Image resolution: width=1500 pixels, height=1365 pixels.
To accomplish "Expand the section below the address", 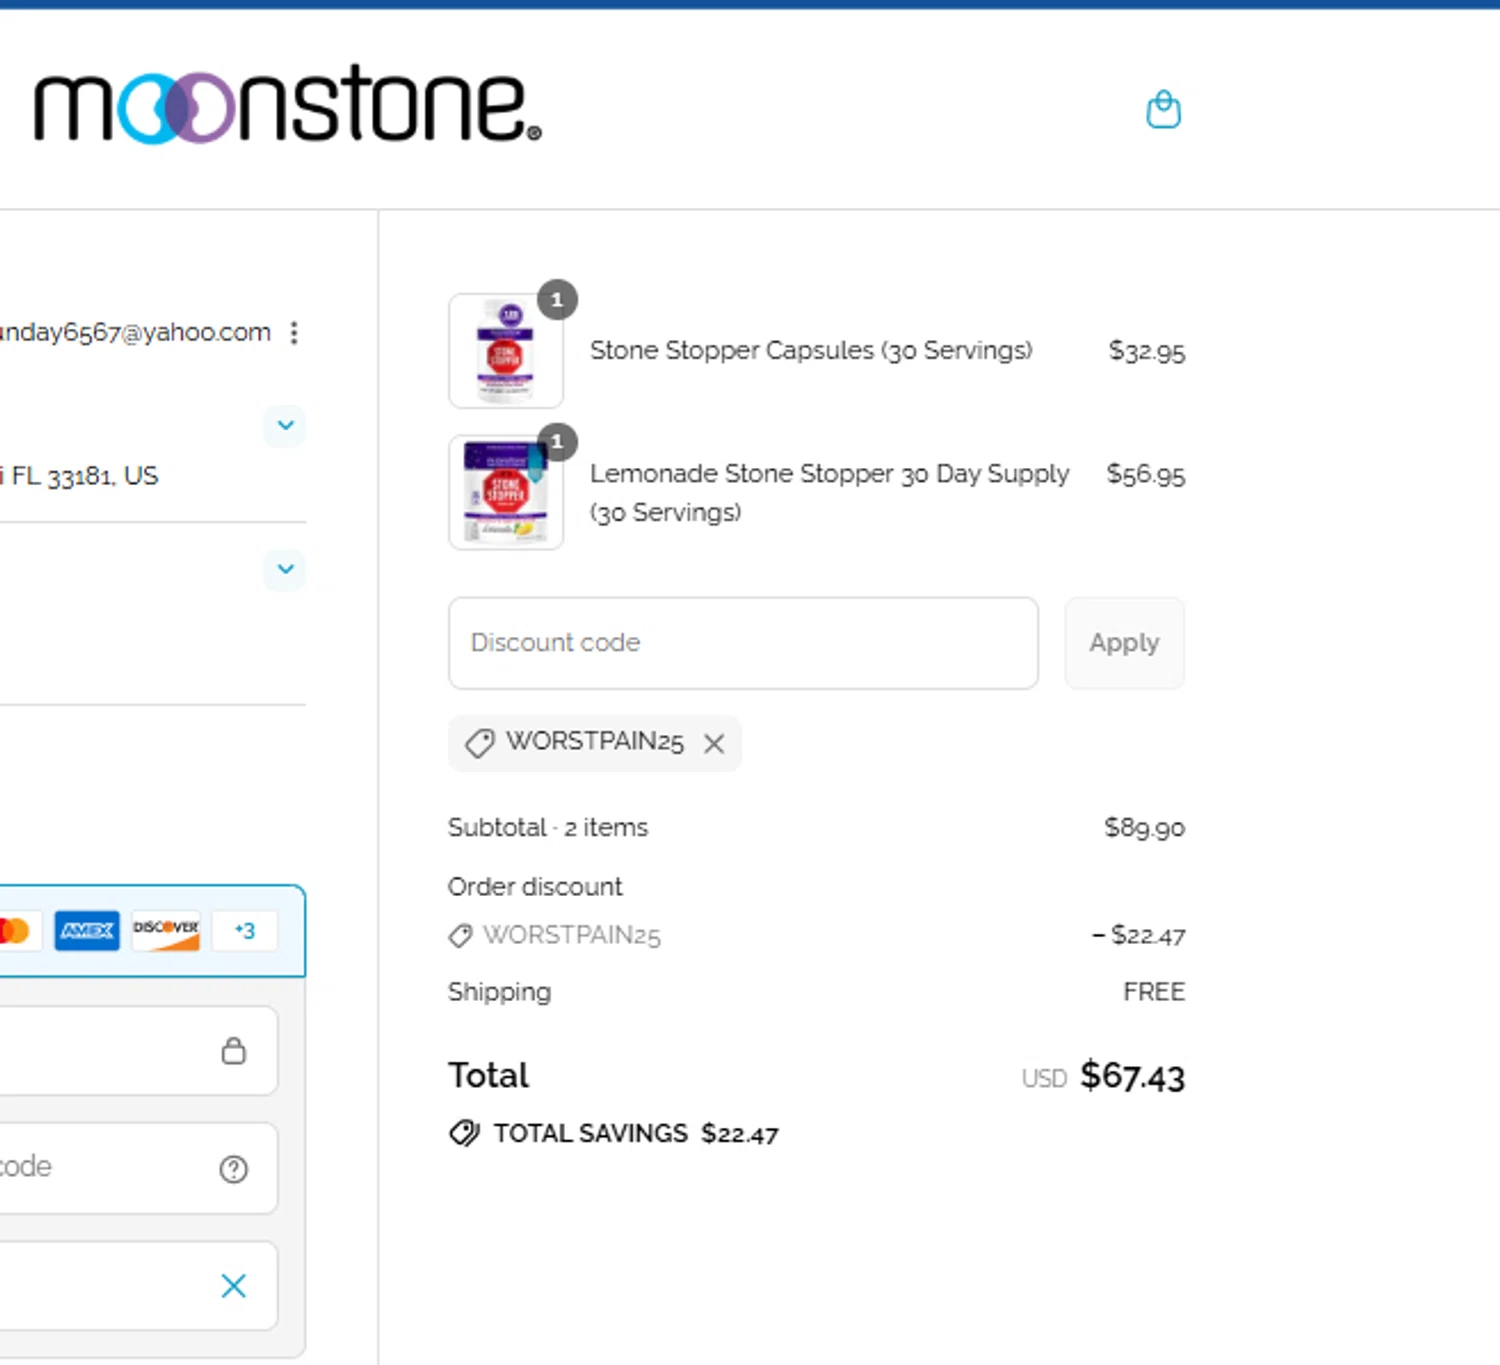I will coord(285,569).
